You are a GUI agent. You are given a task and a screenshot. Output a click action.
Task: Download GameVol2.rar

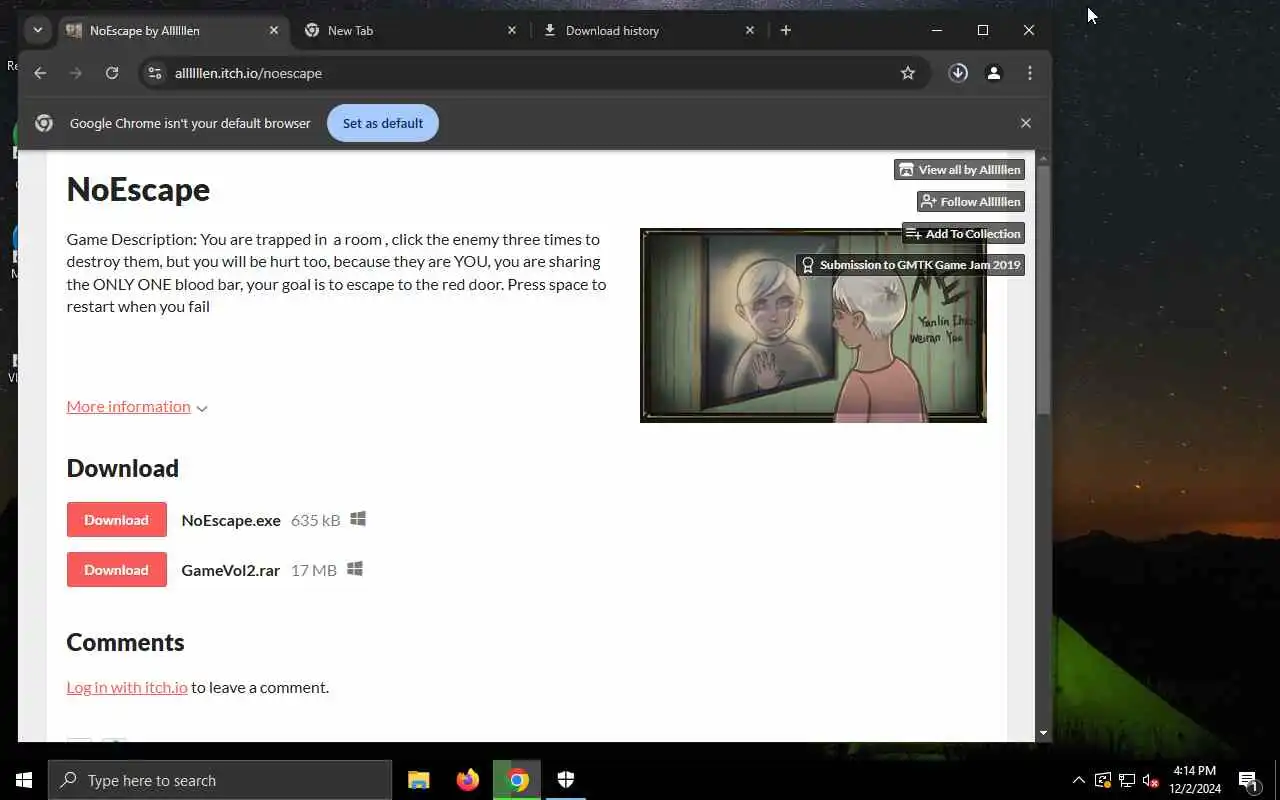point(117,570)
